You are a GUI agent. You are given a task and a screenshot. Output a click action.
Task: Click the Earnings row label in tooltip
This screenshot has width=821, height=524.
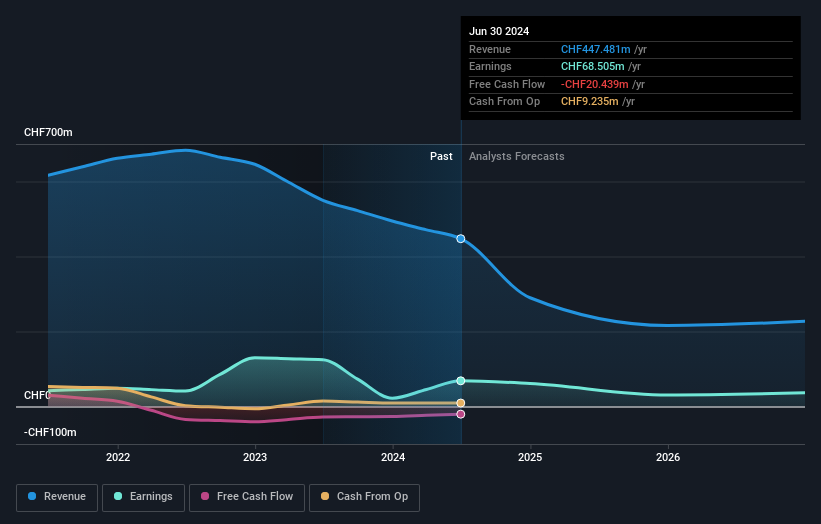(490, 66)
